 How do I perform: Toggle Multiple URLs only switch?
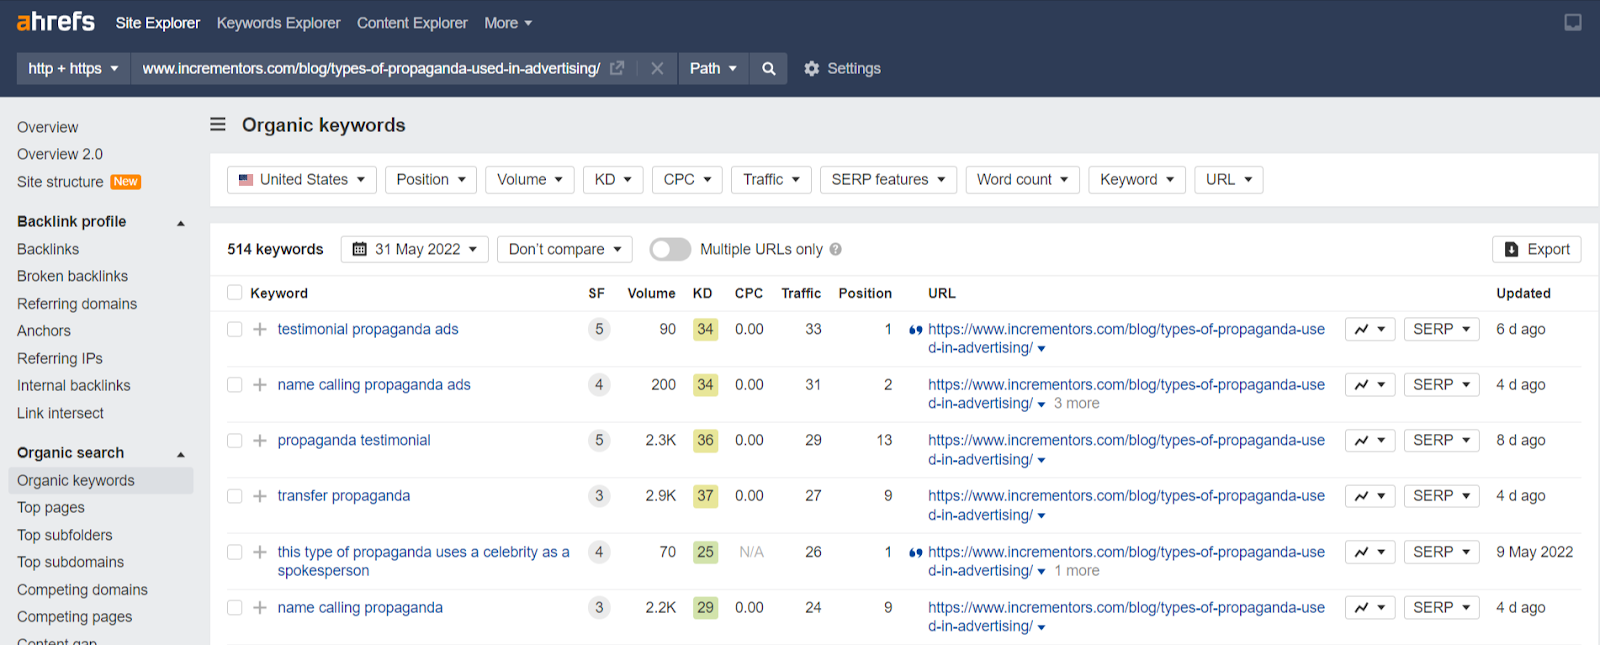(x=670, y=249)
